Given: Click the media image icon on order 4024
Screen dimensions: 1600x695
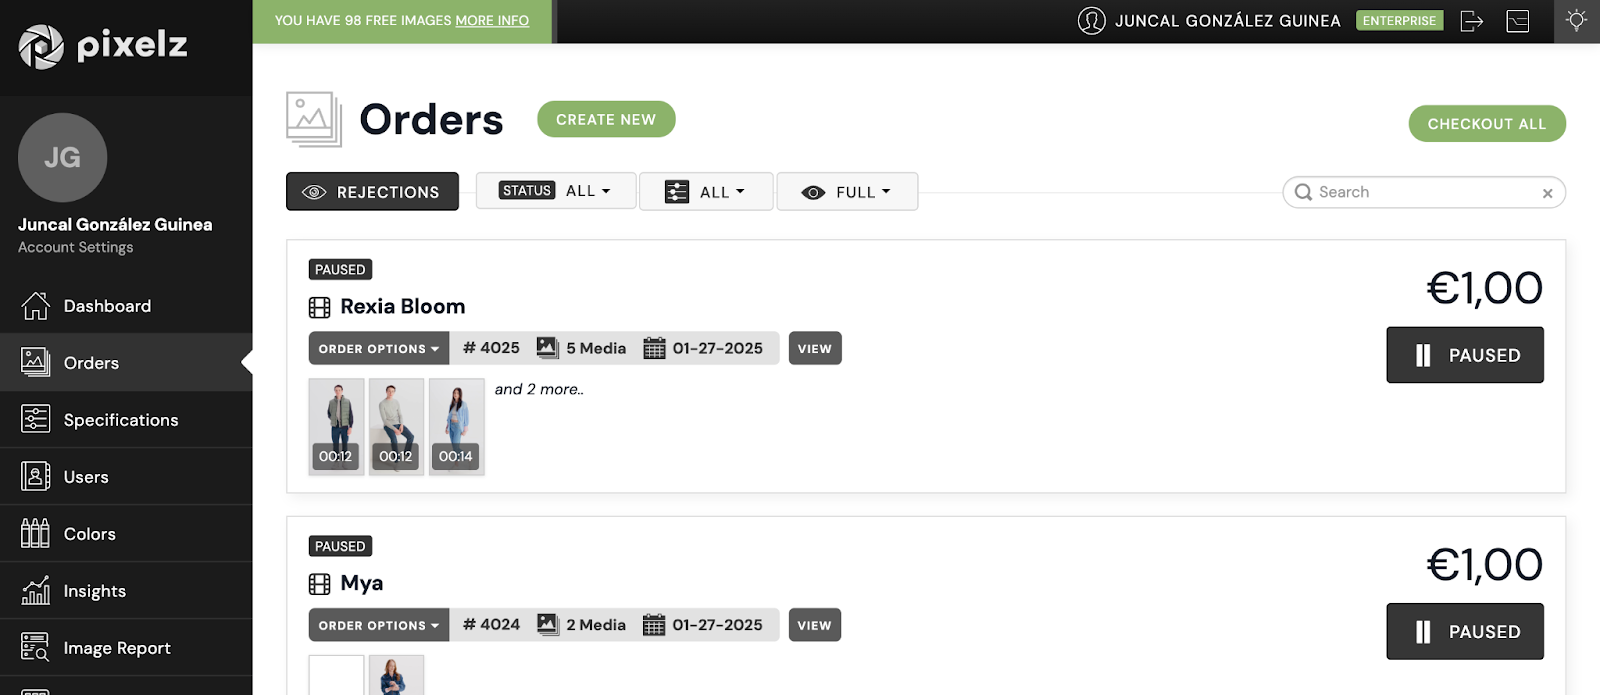Looking at the screenshot, I should click(548, 625).
